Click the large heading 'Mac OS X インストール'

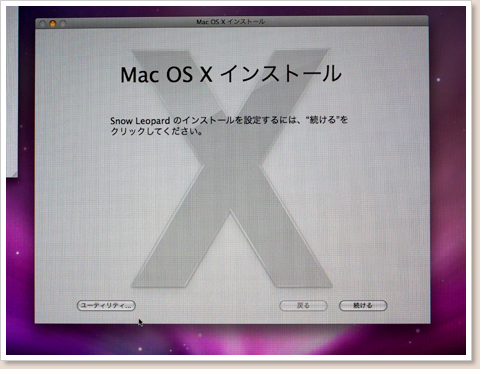(231, 74)
